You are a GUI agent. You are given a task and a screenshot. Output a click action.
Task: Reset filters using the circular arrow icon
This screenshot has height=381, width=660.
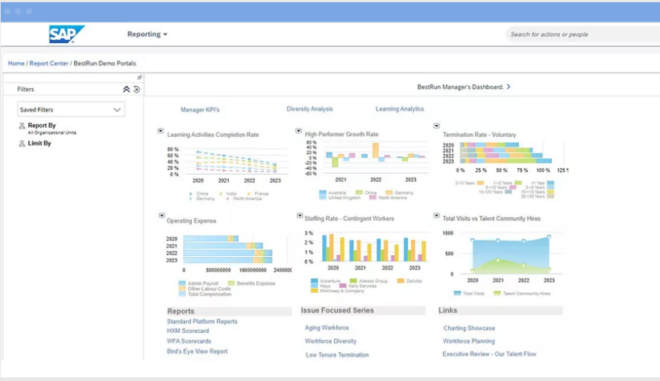(137, 89)
